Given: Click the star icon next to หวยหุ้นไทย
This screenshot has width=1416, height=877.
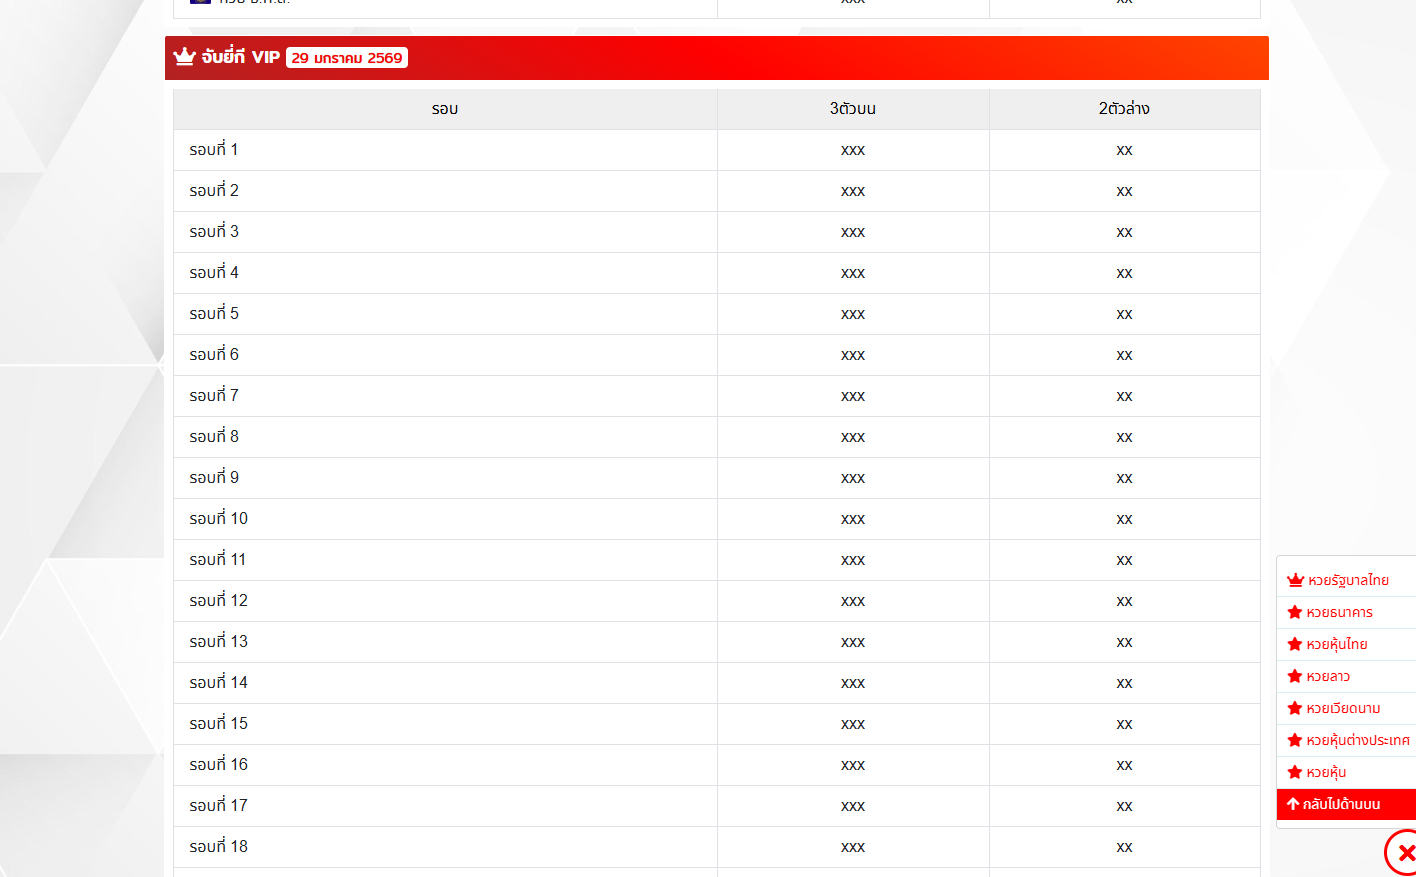Looking at the screenshot, I should (x=1294, y=644).
